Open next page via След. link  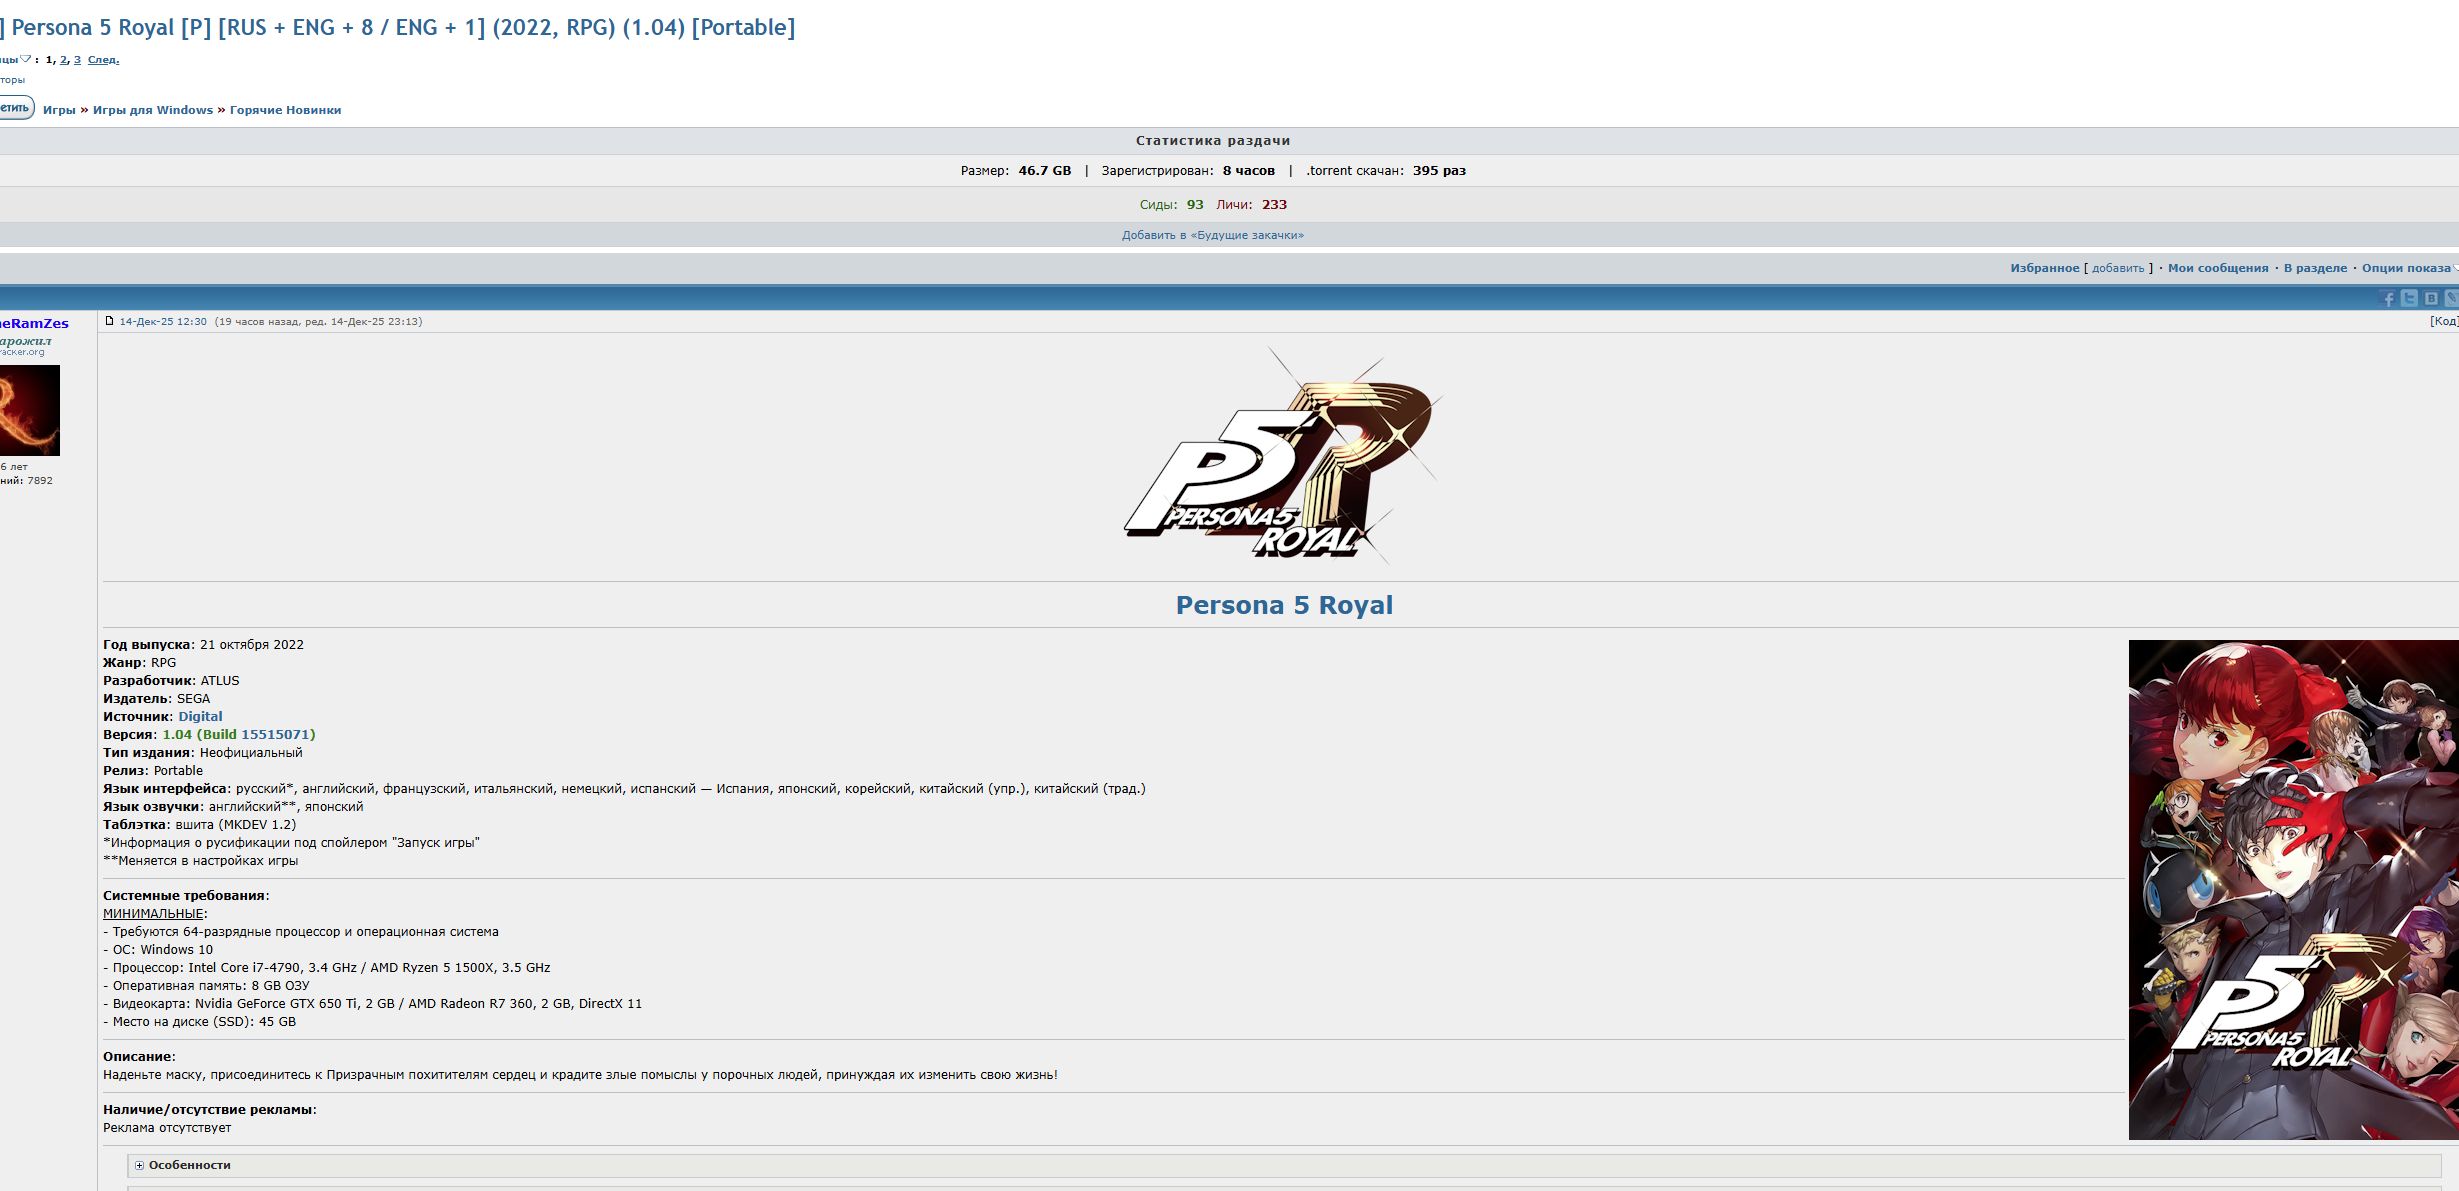(x=103, y=60)
